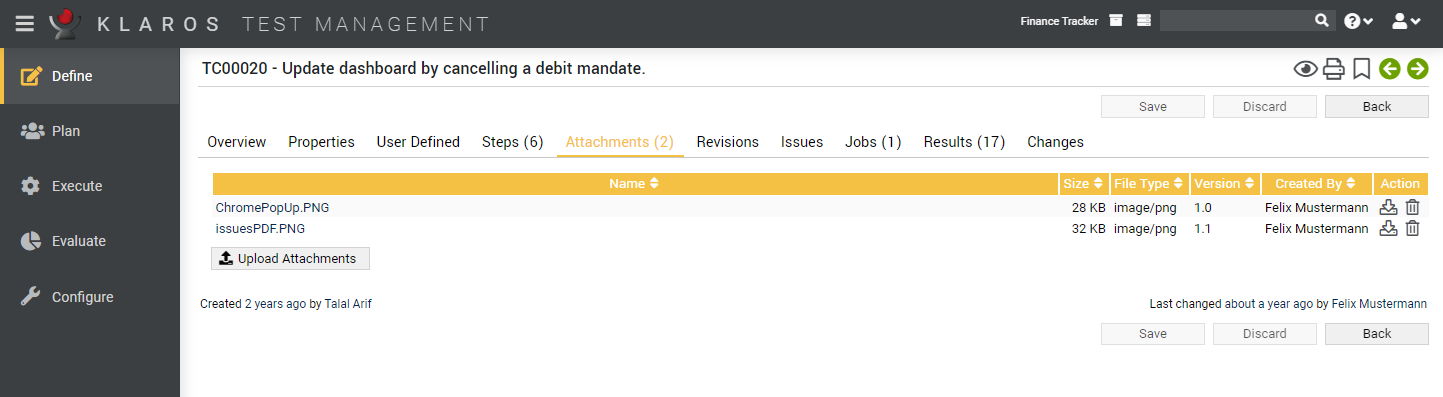Download the ChromePopUp.PNG attachment
The image size is (1443, 397).
click(1388, 207)
